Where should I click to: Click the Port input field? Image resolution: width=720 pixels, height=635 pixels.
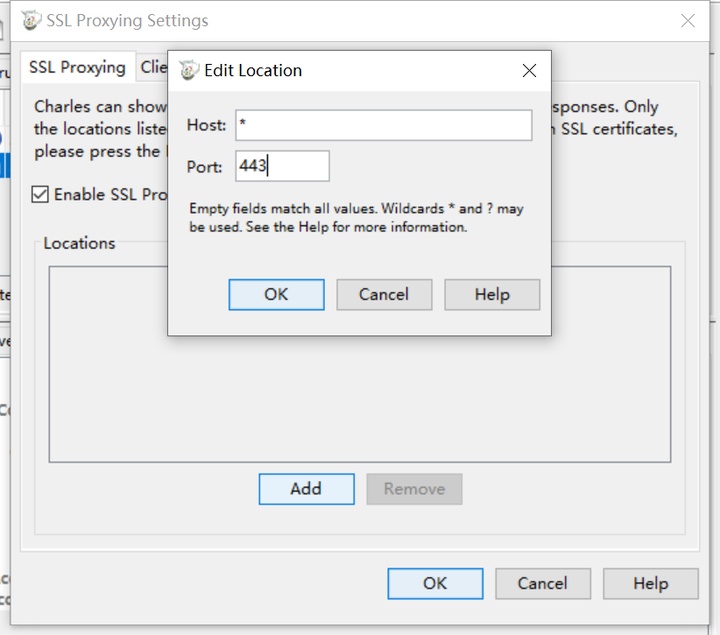[x=282, y=166]
